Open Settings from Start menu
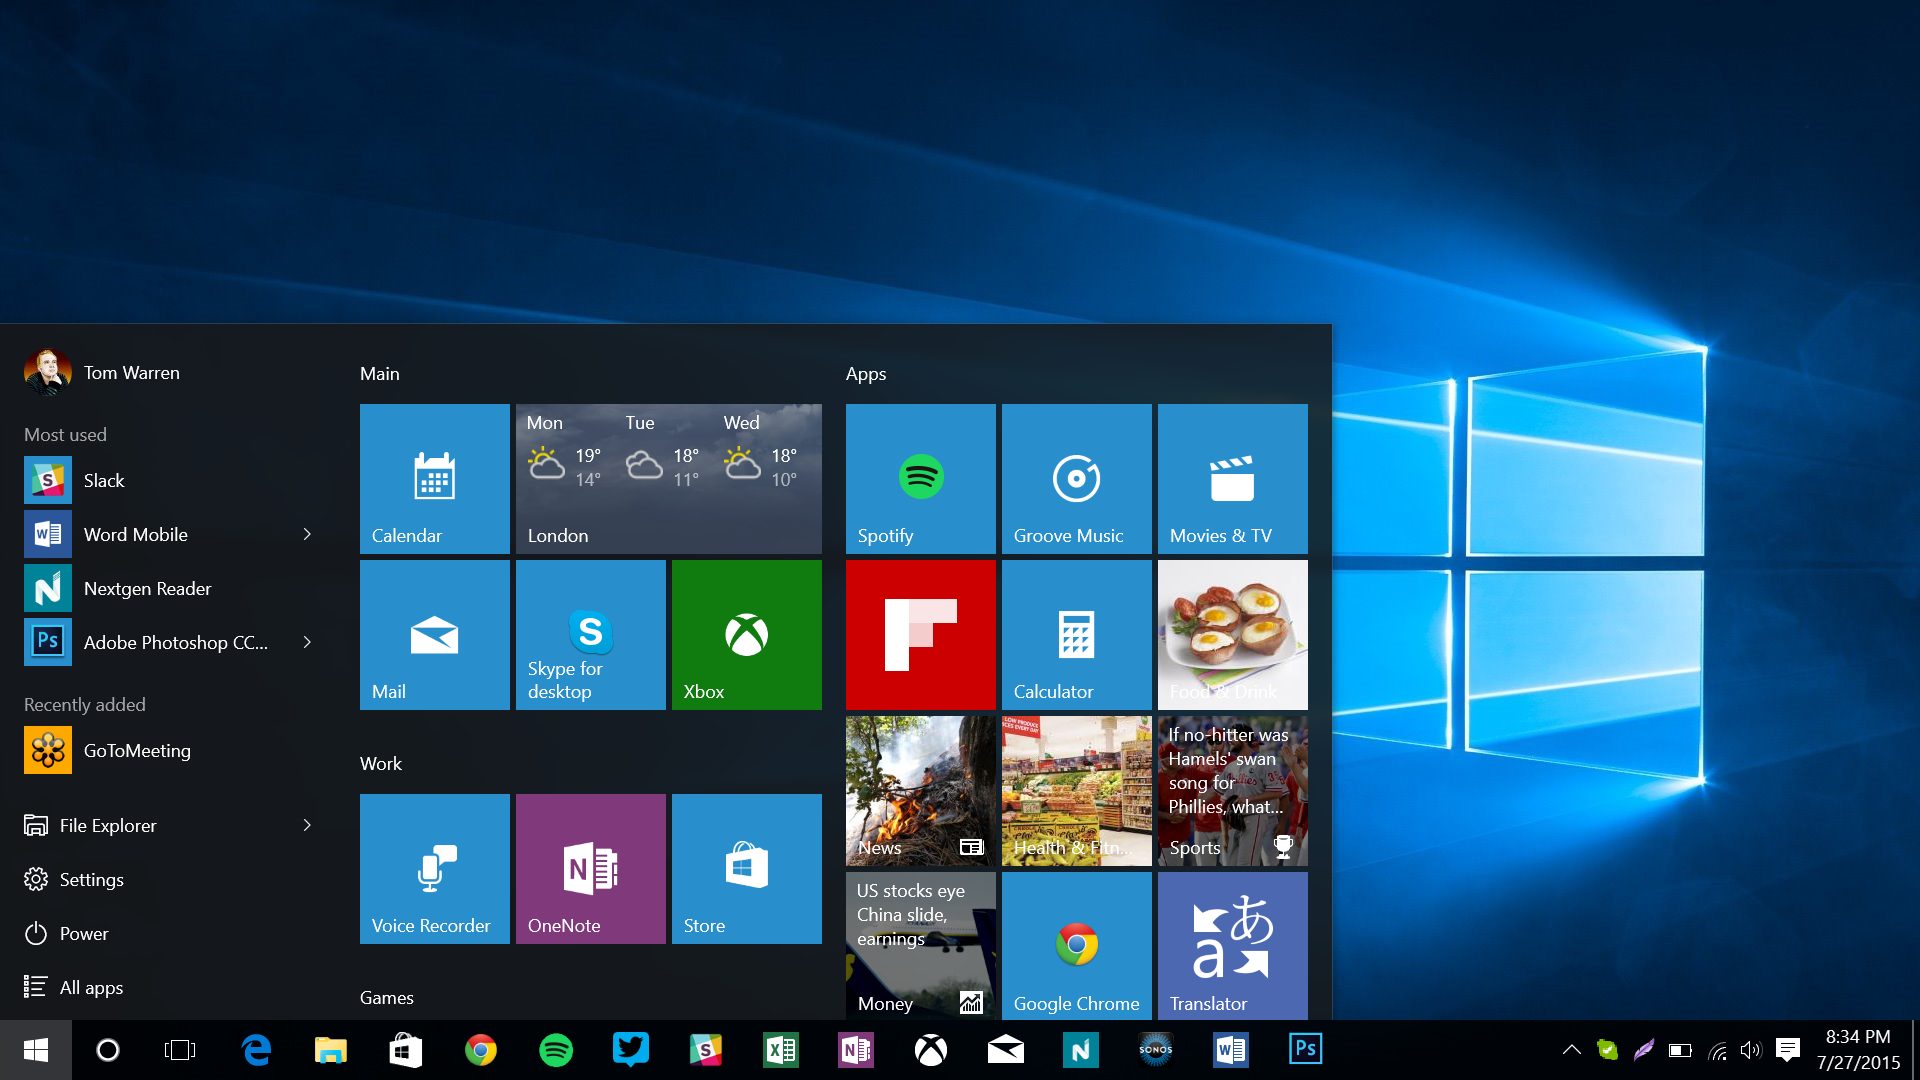The width and height of the screenshot is (1920, 1080). [92, 877]
